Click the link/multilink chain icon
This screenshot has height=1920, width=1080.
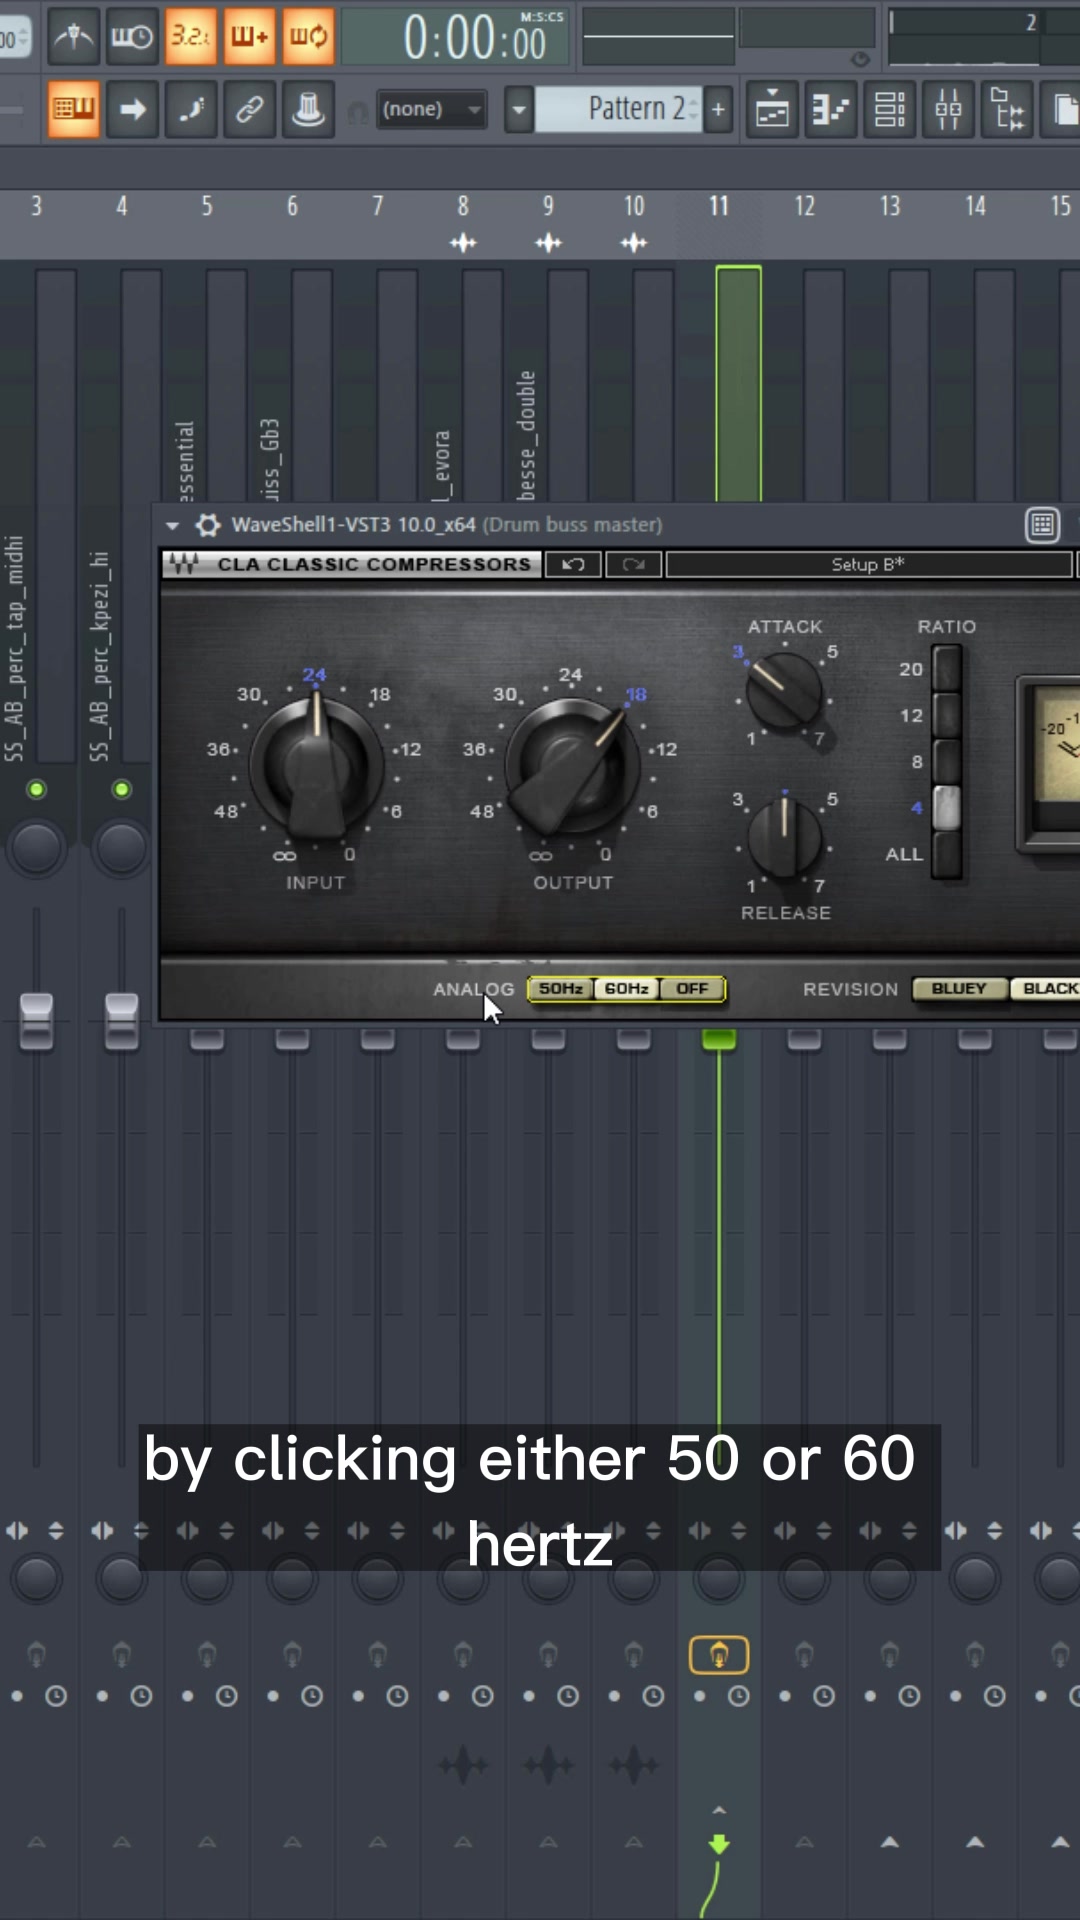(x=250, y=110)
